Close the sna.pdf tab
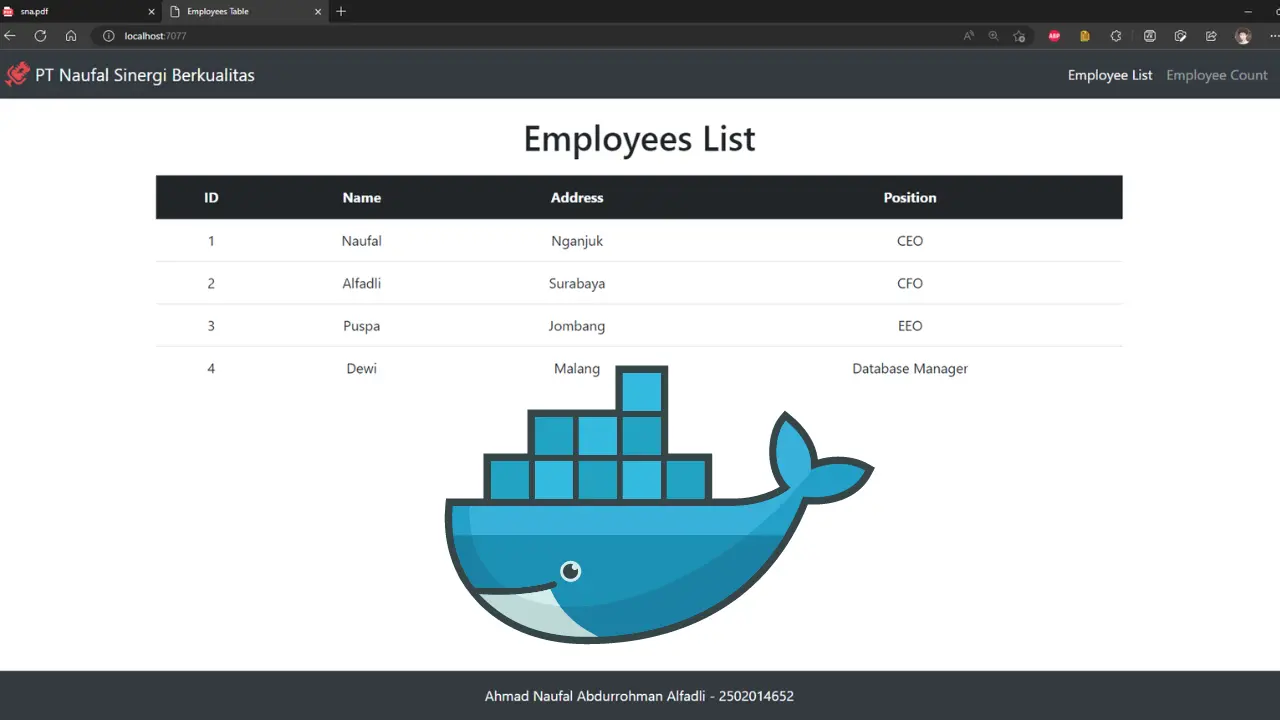 (x=151, y=11)
